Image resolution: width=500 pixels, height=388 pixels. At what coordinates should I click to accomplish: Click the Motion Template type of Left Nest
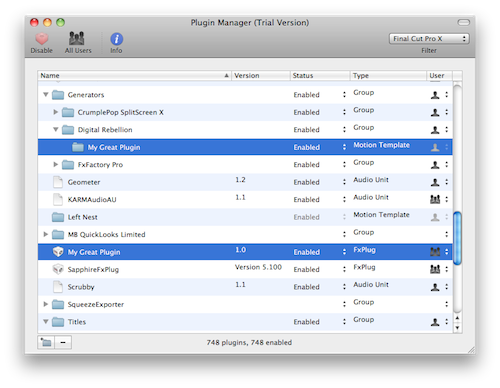click(x=381, y=215)
